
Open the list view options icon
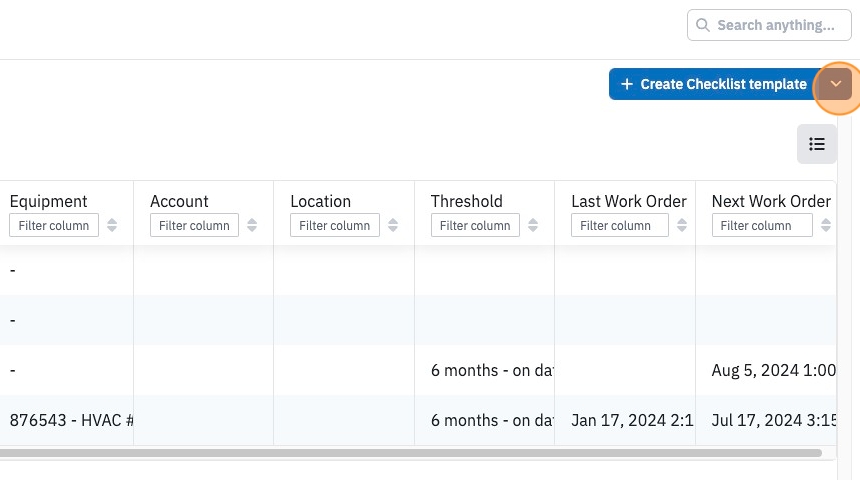[817, 144]
